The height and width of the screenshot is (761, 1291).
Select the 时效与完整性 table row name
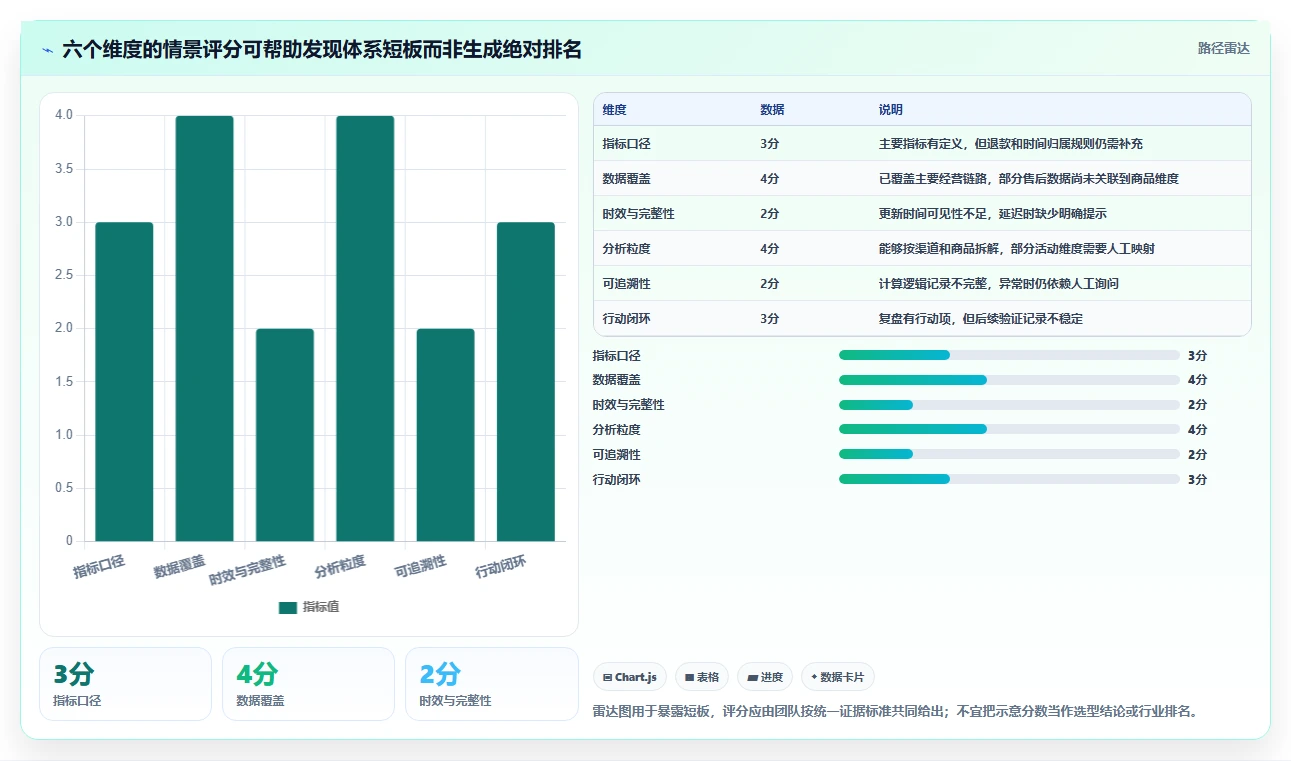pos(639,214)
